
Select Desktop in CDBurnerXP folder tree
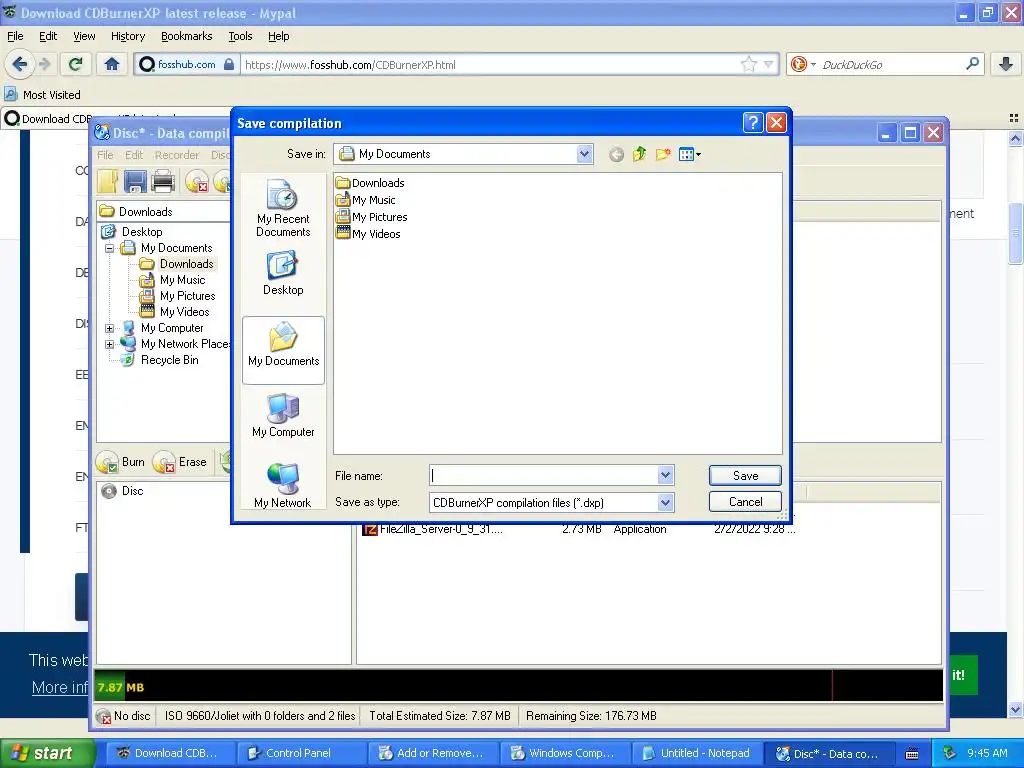pyautogui.click(x=142, y=232)
